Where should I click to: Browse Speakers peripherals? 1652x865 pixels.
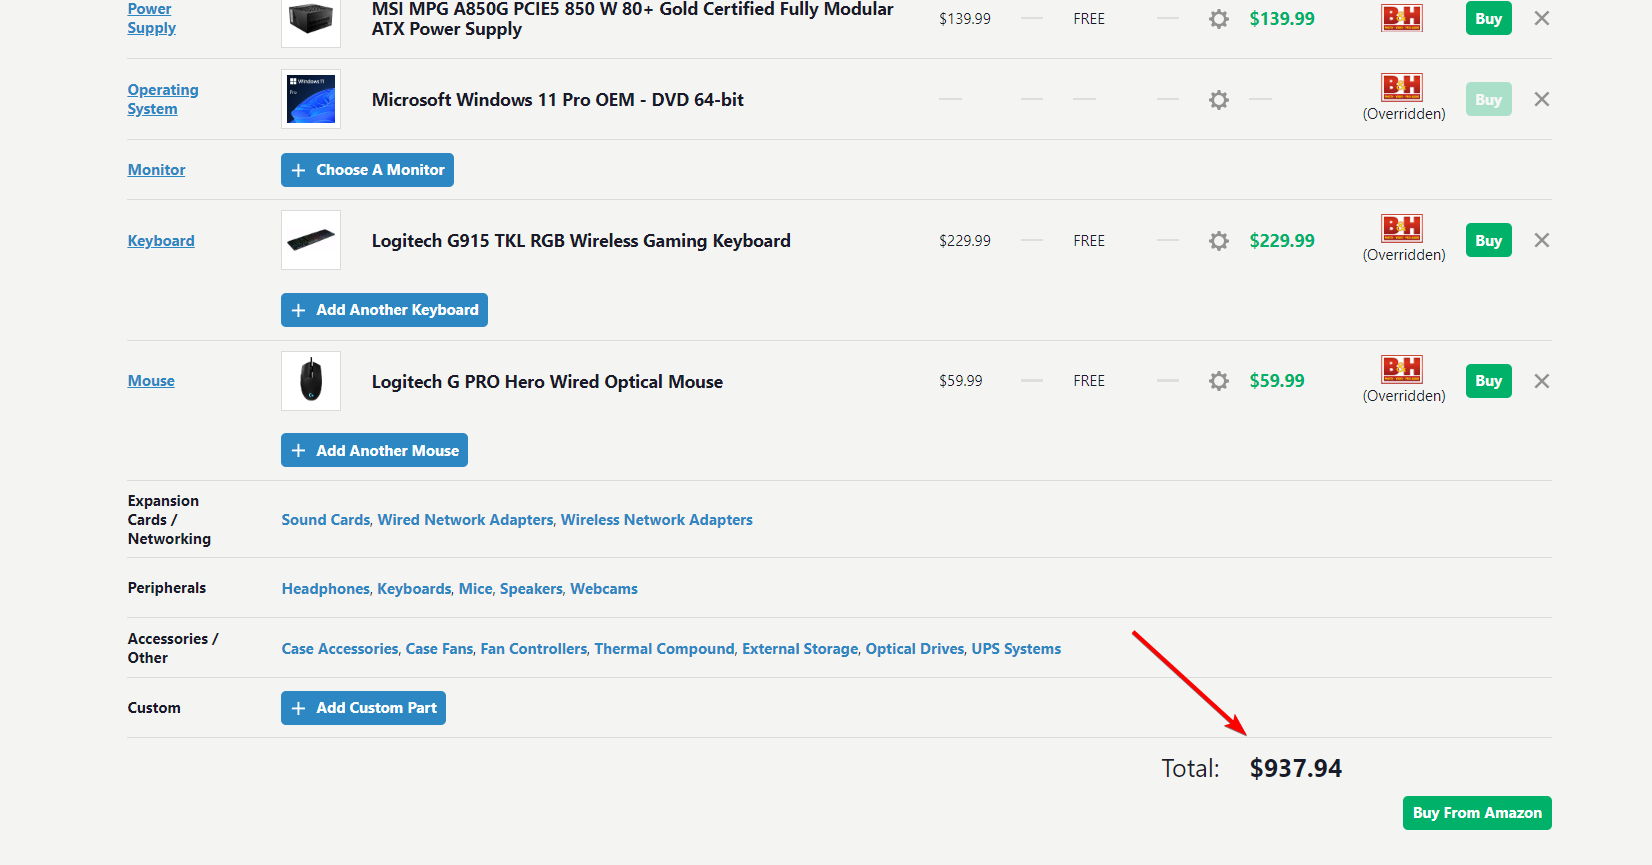pyautogui.click(x=531, y=589)
